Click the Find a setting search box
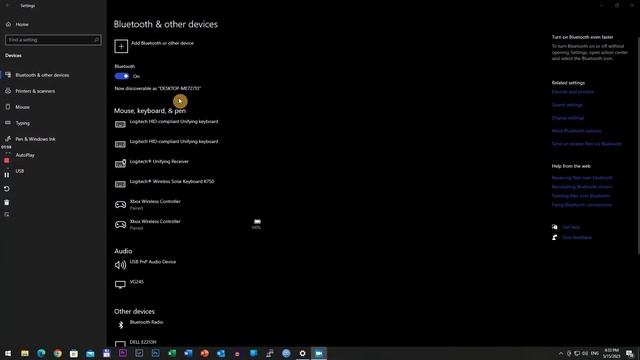 click(53, 40)
